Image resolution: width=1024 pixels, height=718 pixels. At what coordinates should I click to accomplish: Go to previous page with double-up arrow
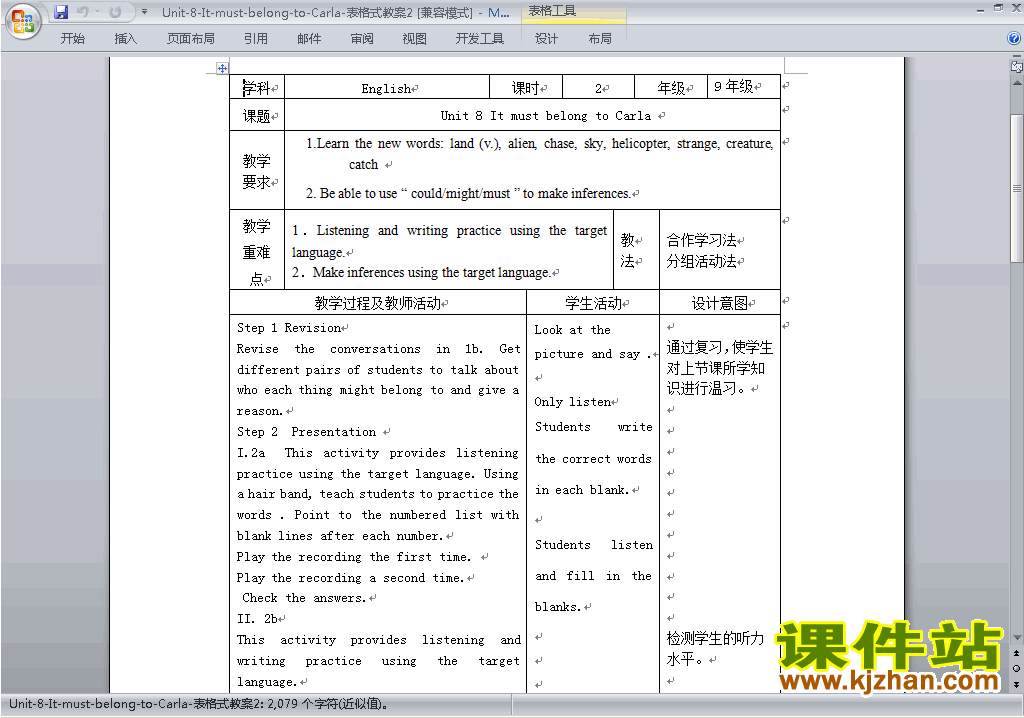pyautogui.click(x=1016, y=653)
